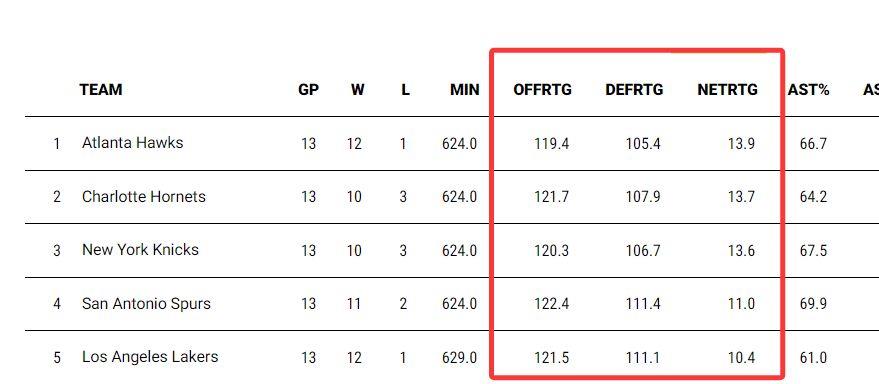The height and width of the screenshot is (384, 879).
Task: Open the New York Knicks team link
Action: 140,250
